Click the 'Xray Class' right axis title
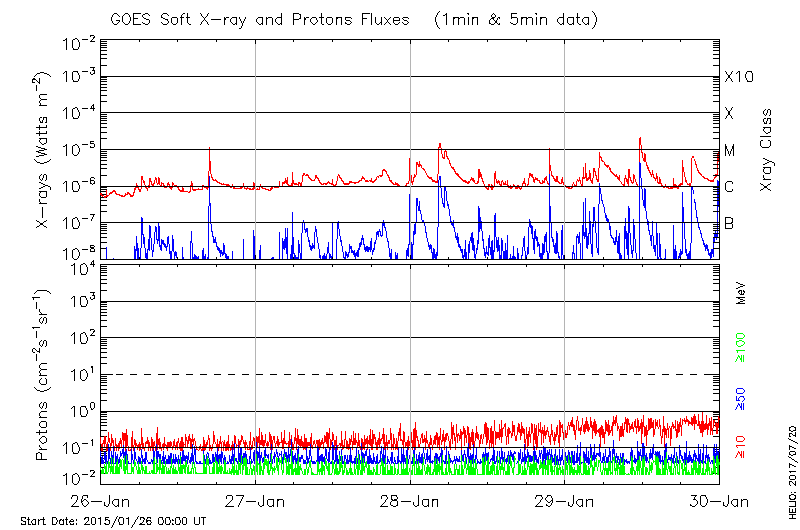 (x=767, y=150)
